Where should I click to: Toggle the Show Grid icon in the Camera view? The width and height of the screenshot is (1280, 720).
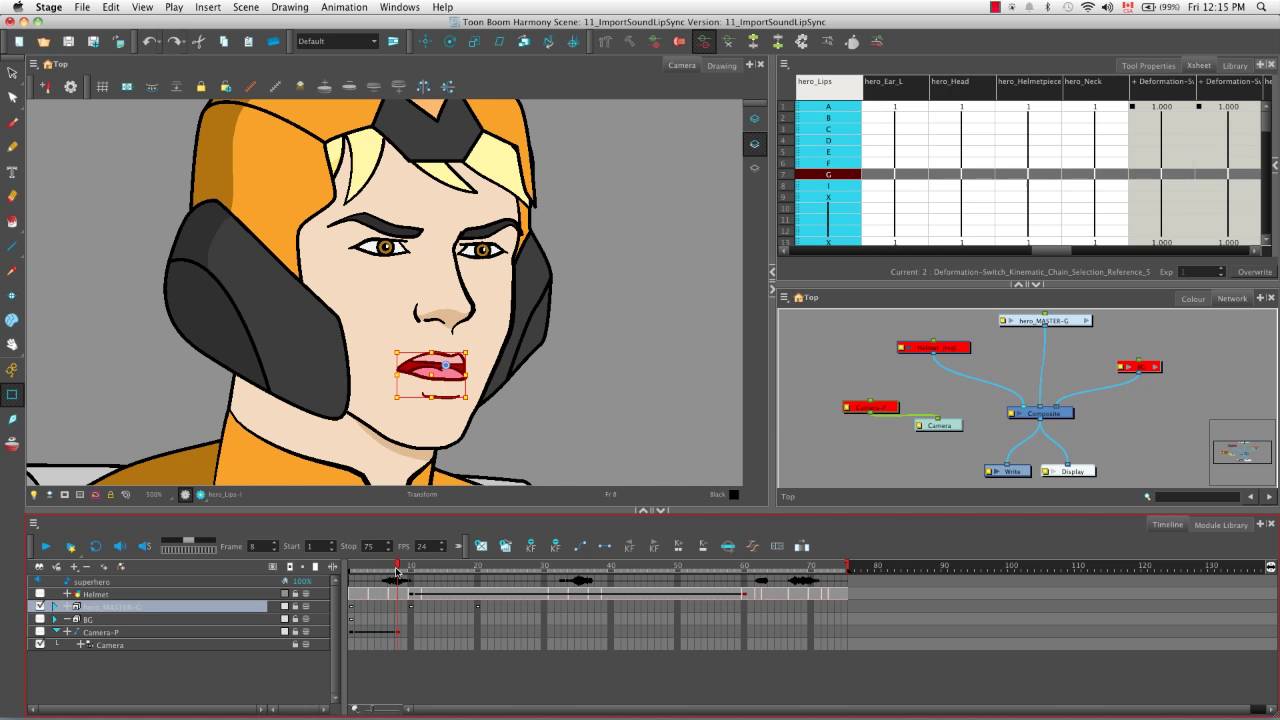[x=102, y=87]
